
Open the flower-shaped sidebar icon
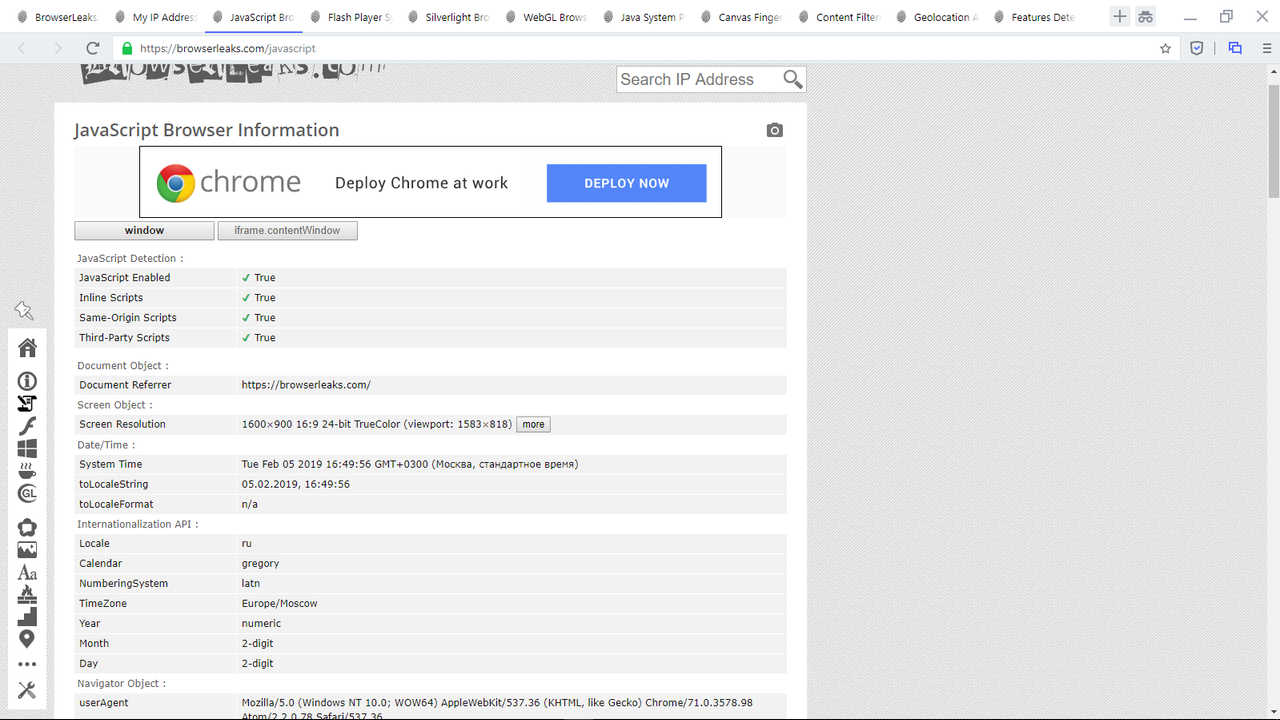click(x=27, y=527)
